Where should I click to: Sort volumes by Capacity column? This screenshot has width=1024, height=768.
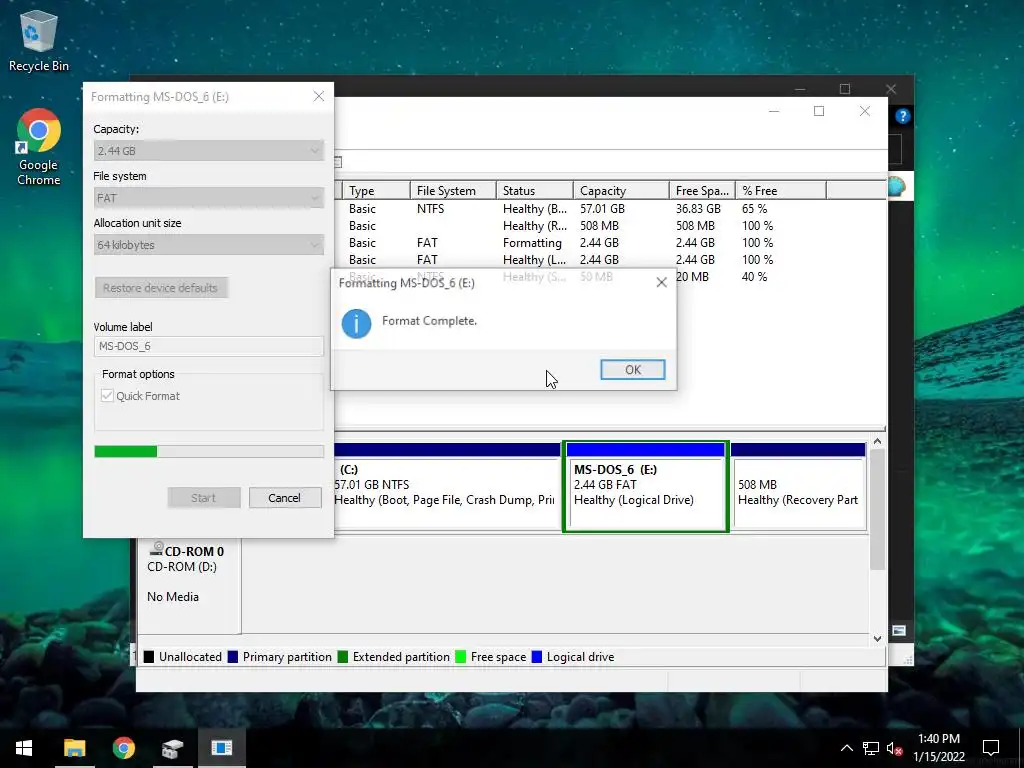pyautogui.click(x=621, y=191)
